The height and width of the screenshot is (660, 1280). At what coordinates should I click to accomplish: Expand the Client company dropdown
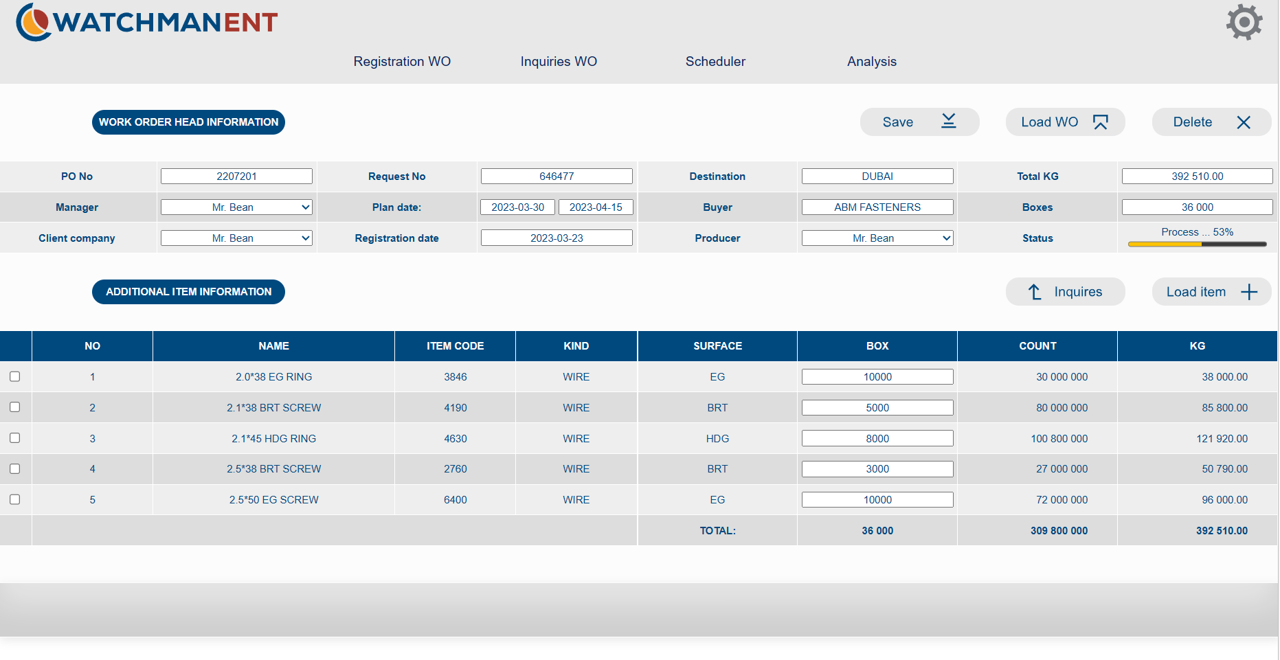click(x=237, y=238)
